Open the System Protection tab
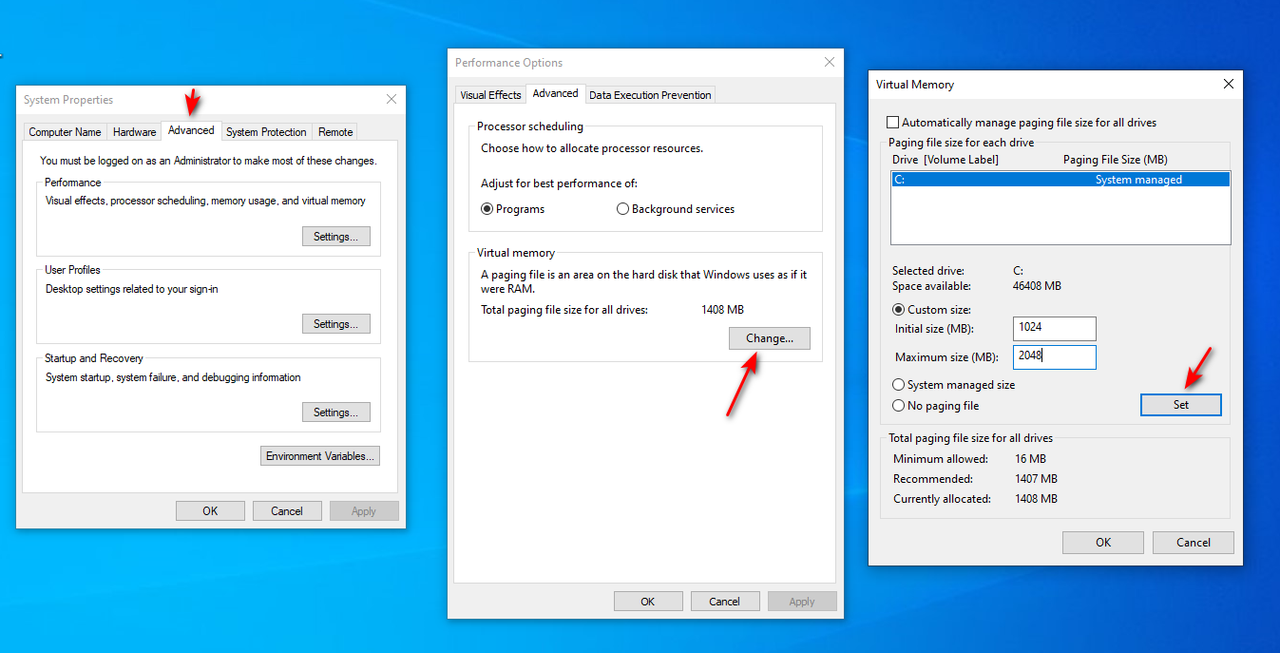Screen dimensions: 1280x653 [x=266, y=132]
